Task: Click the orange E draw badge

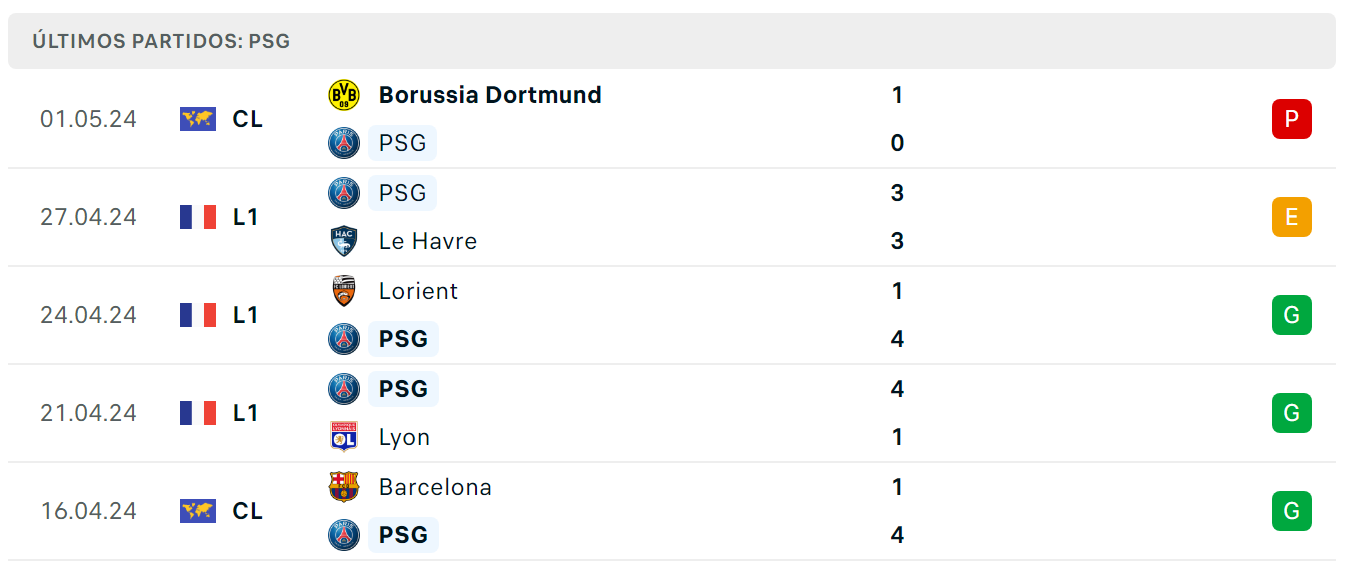Action: point(1292,217)
